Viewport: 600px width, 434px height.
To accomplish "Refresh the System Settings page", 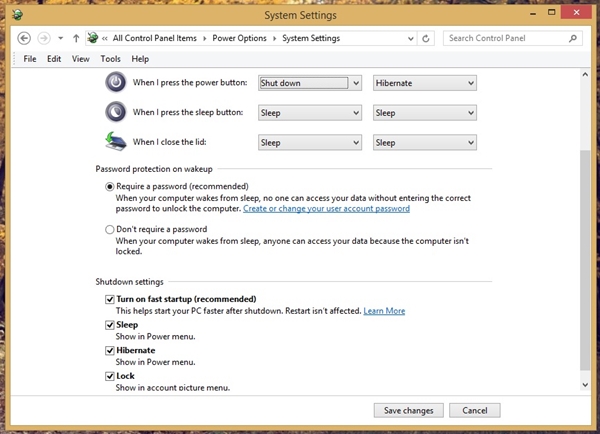I will point(426,38).
